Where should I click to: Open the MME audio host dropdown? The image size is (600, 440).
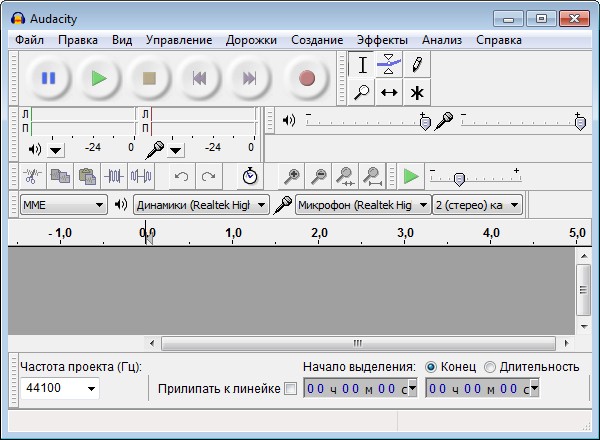click(64, 205)
